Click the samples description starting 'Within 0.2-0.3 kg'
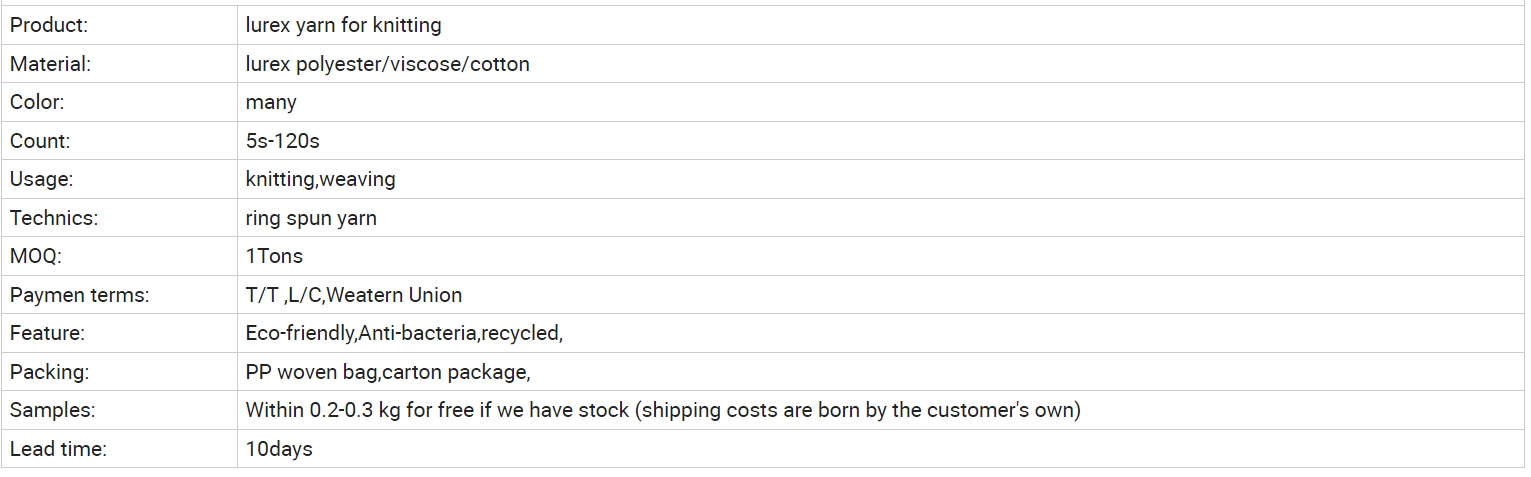The height and width of the screenshot is (477, 1531). click(663, 410)
